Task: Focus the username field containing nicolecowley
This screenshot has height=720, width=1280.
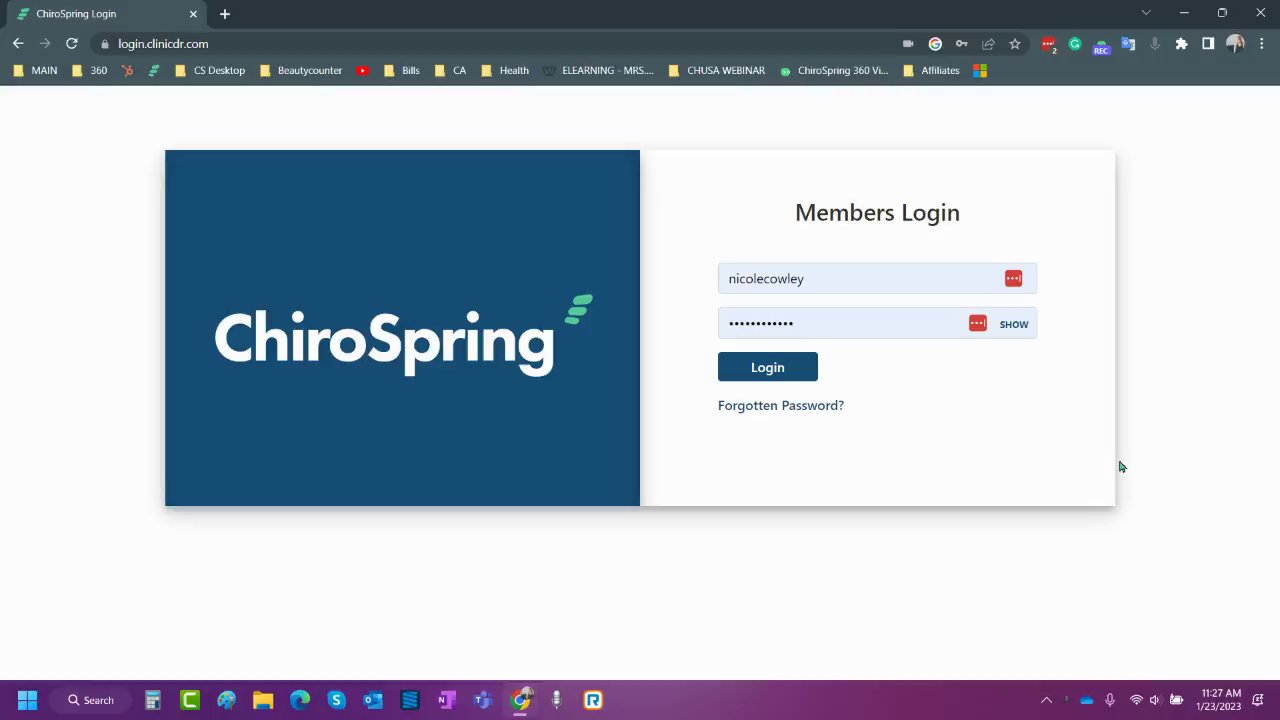Action: tap(877, 278)
